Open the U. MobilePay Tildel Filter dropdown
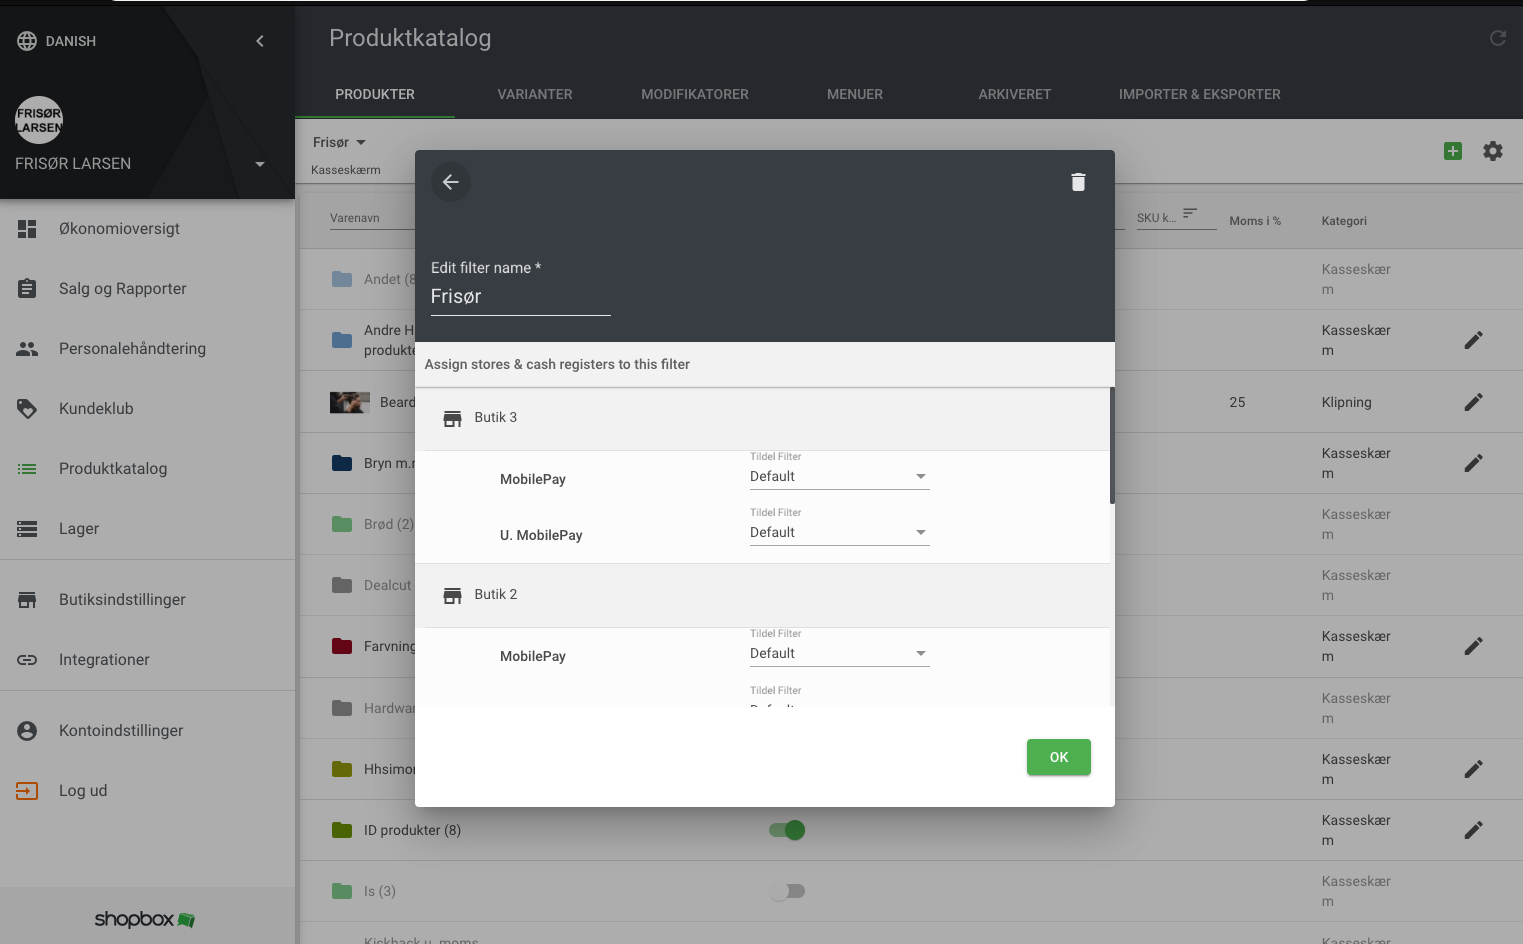The height and width of the screenshot is (944, 1523). point(839,533)
